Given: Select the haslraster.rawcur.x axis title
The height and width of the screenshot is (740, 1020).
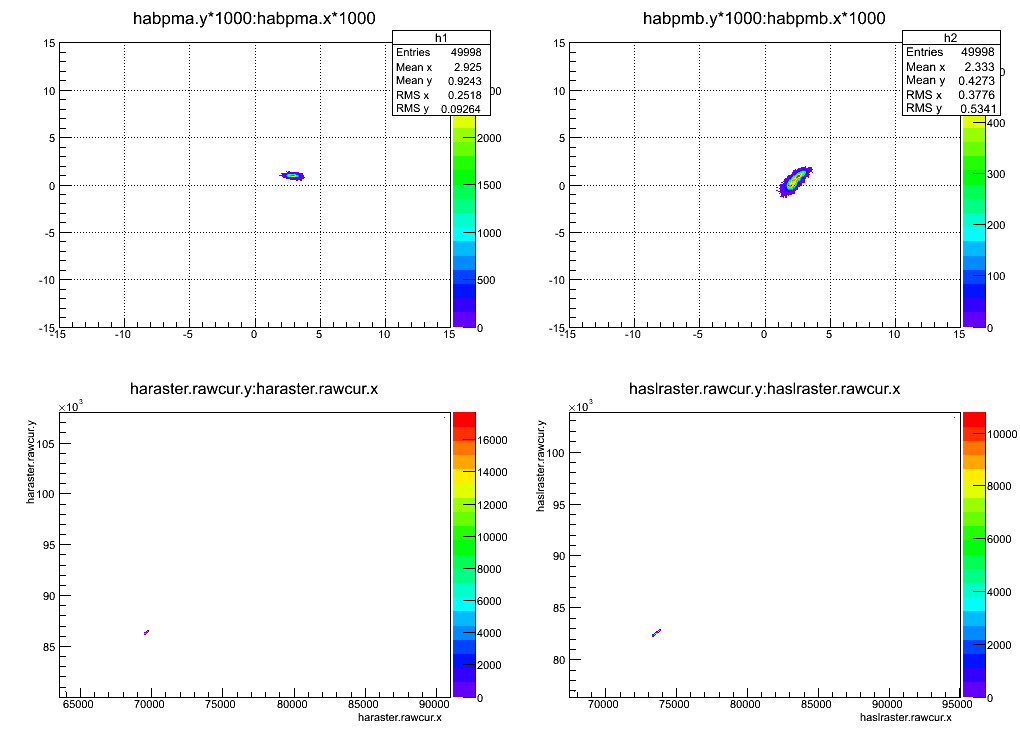Looking at the screenshot, I should [x=906, y=717].
